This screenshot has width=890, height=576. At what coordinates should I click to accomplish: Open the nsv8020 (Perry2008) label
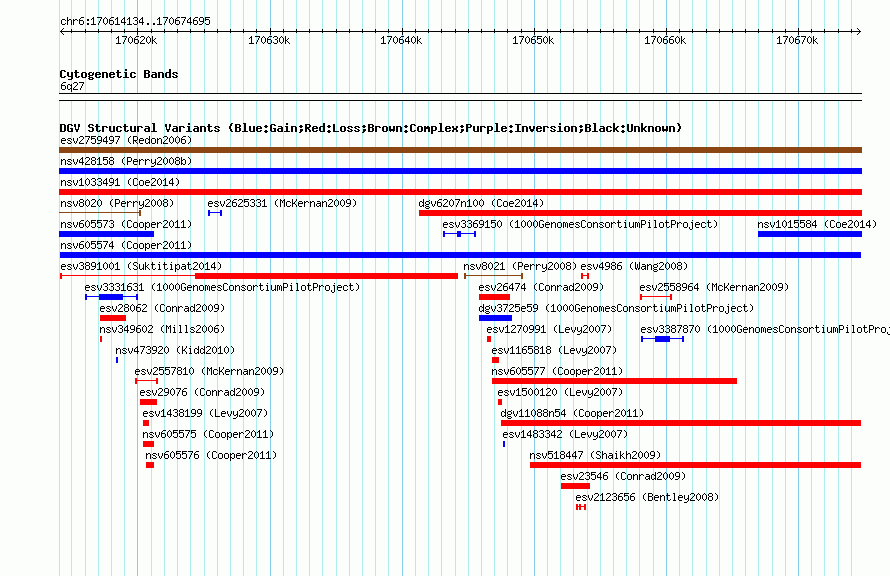click(x=117, y=203)
